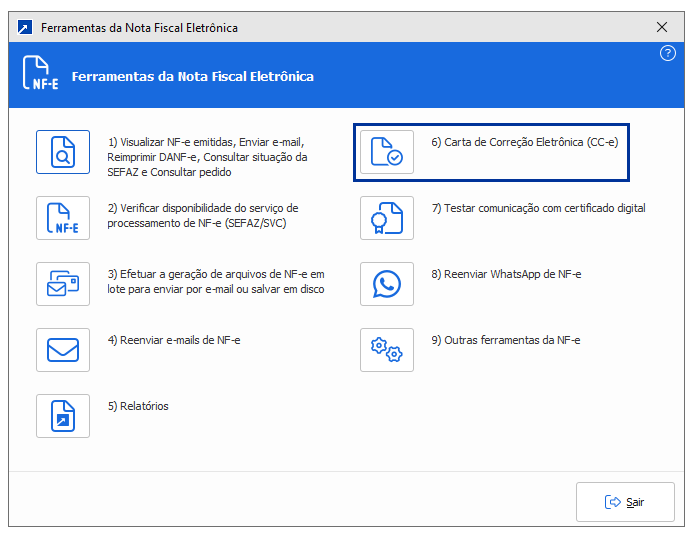Open '5) Relatórios' text label
This screenshot has width=695, height=536.
138,406
